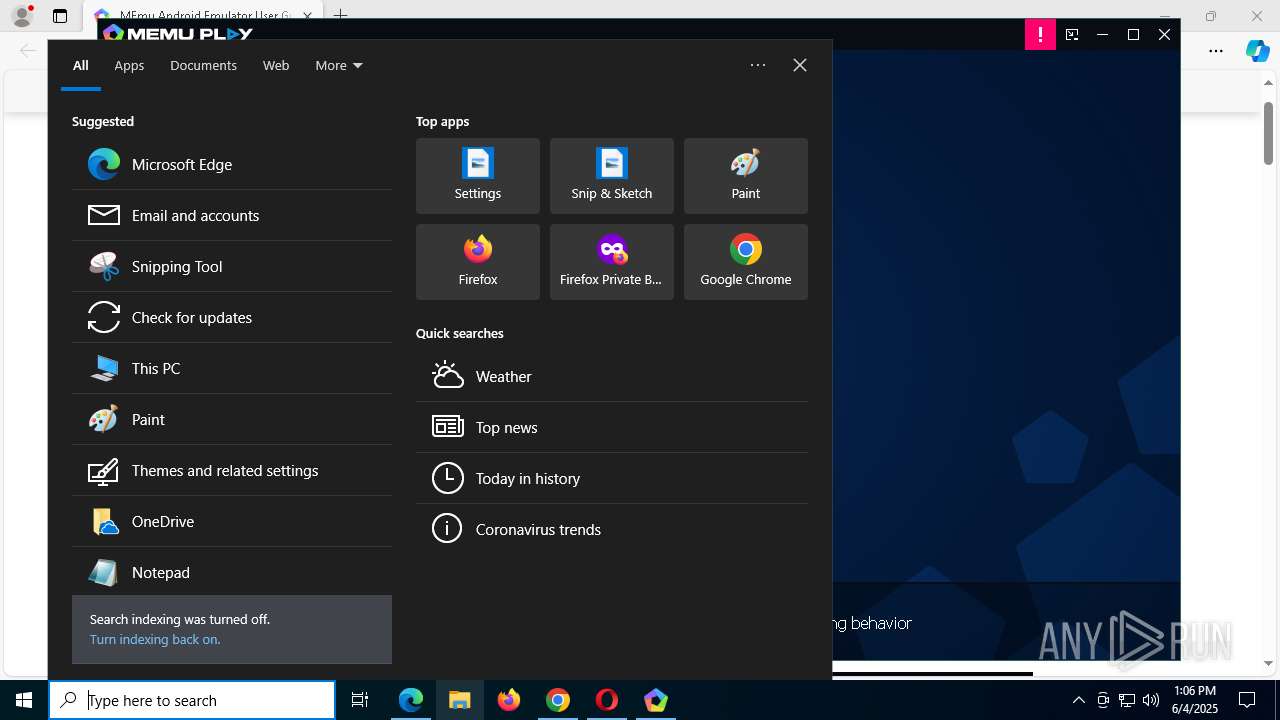The image size is (1280, 720).
Task: Open Edge profile icon
Action: tap(22, 16)
